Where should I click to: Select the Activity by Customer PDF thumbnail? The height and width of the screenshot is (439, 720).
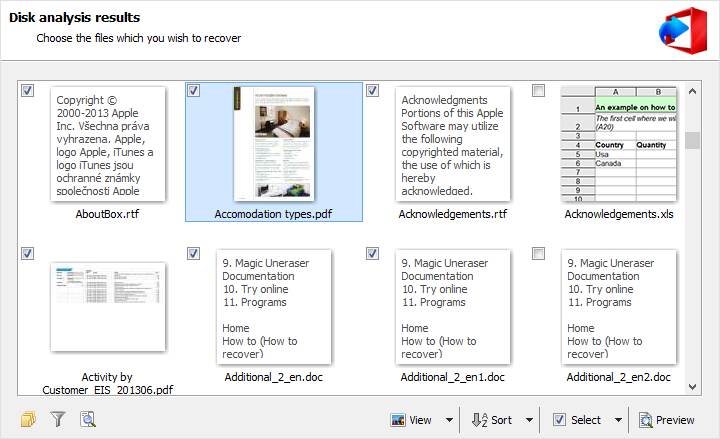(108, 307)
